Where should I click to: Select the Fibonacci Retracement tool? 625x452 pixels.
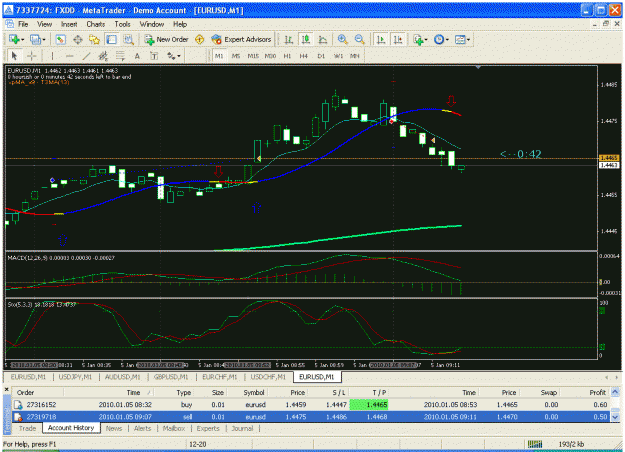click(x=120, y=56)
